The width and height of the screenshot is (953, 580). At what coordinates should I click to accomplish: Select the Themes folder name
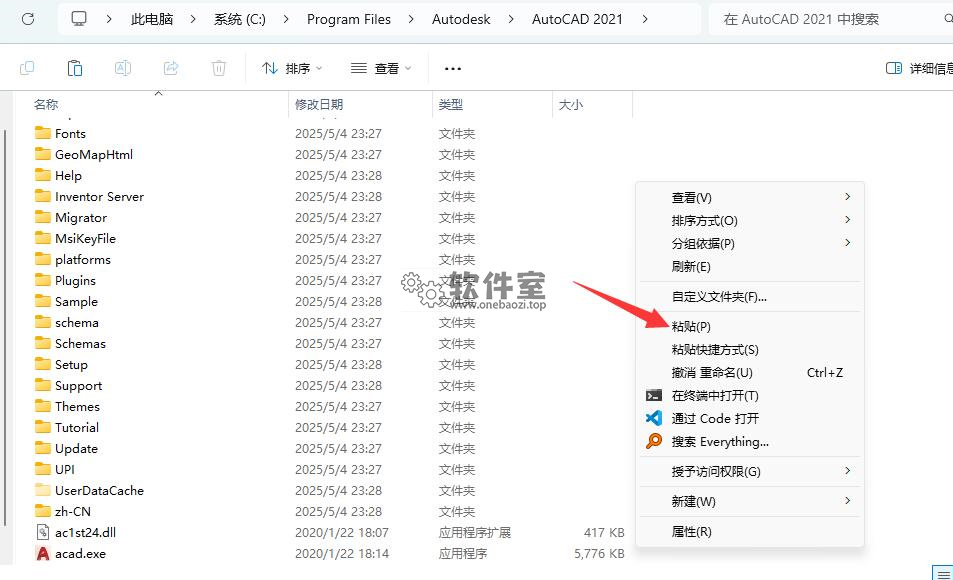click(x=77, y=406)
